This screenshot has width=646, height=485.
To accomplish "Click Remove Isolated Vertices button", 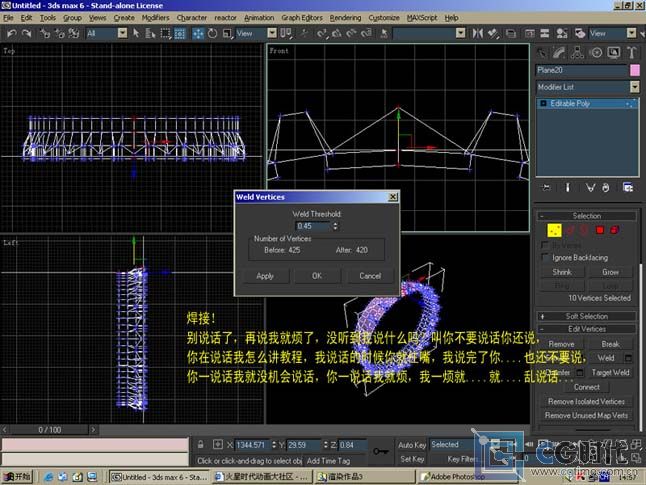I will pos(586,401).
